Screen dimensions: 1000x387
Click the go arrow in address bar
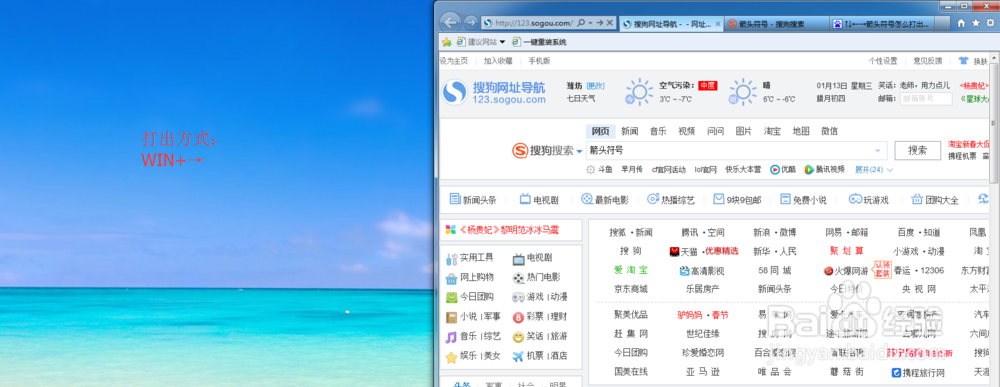pos(600,23)
